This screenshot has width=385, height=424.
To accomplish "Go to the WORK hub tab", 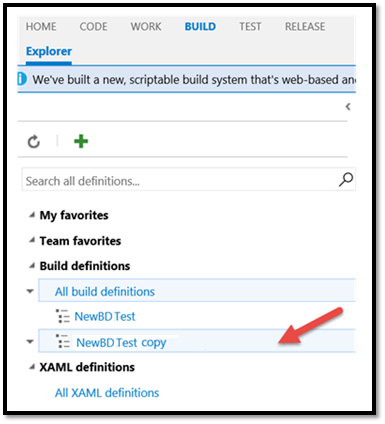I will click(146, 27).
